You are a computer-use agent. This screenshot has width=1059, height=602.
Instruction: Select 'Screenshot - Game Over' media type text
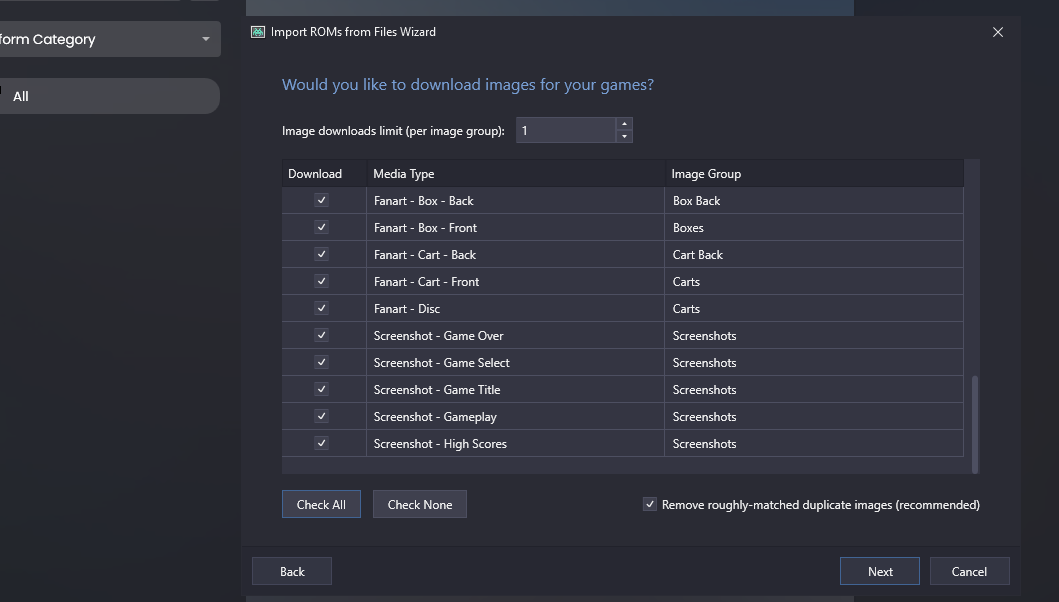coord(438,336)
